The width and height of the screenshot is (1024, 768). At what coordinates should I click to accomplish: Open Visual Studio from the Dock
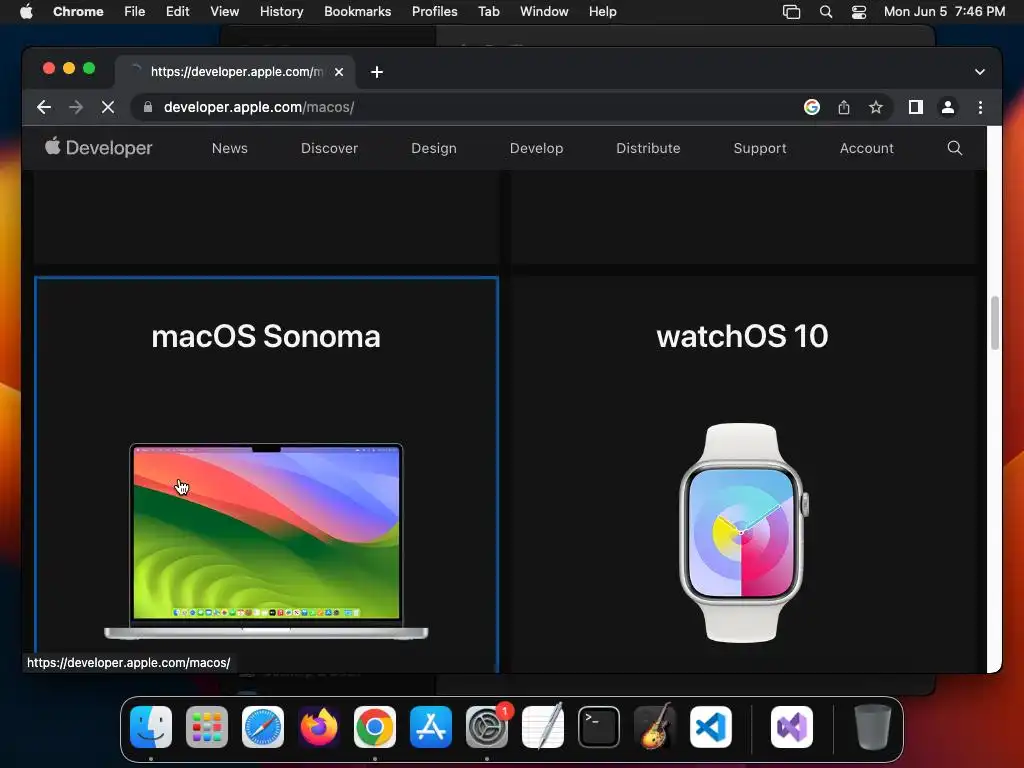pos(792,727)
